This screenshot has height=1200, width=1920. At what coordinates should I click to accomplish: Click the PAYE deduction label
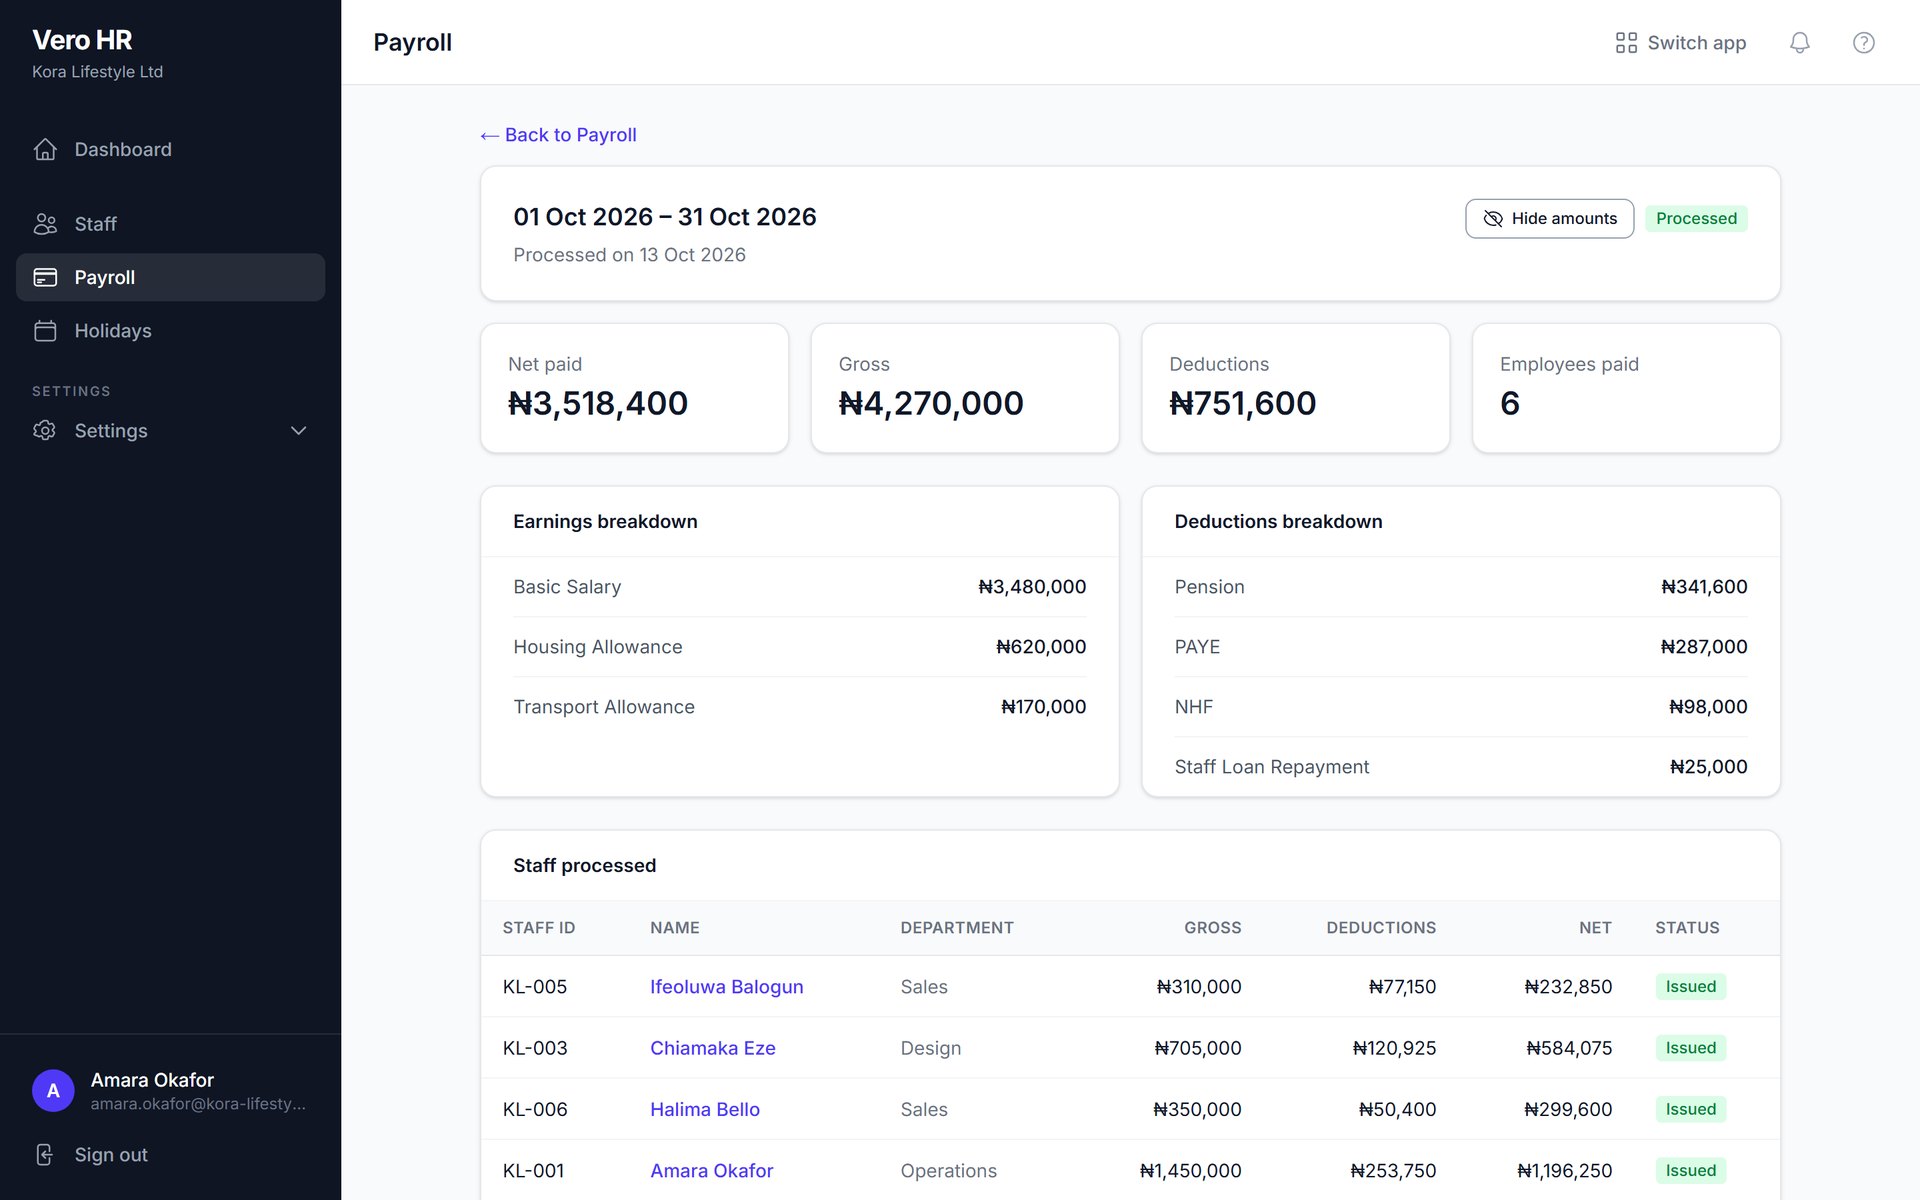click(x=1197, y=647)
